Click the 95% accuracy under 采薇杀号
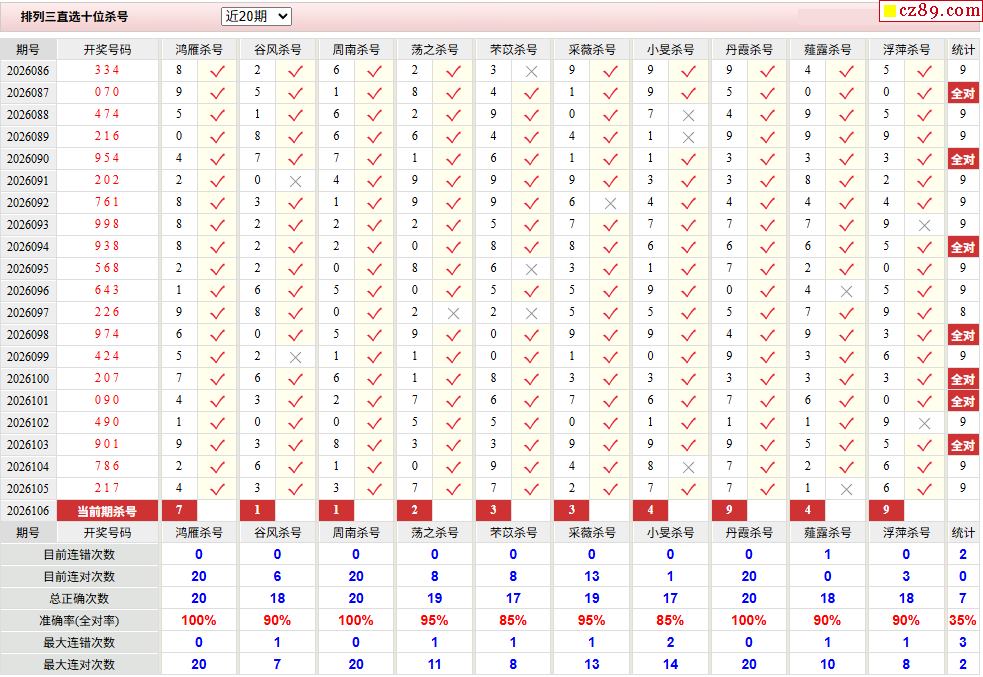Screen dimensions: 983x677 591,621
